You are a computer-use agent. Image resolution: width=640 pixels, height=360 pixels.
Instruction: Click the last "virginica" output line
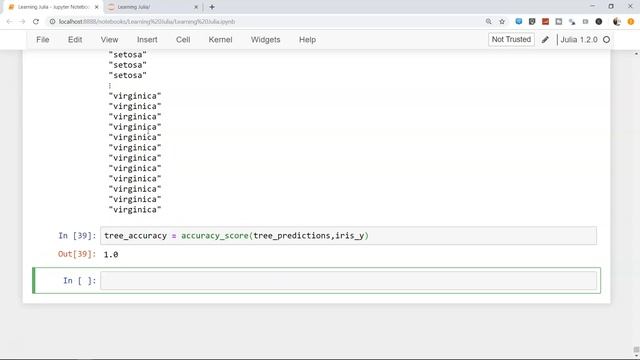pyautogui.click(x=135, y=210)
